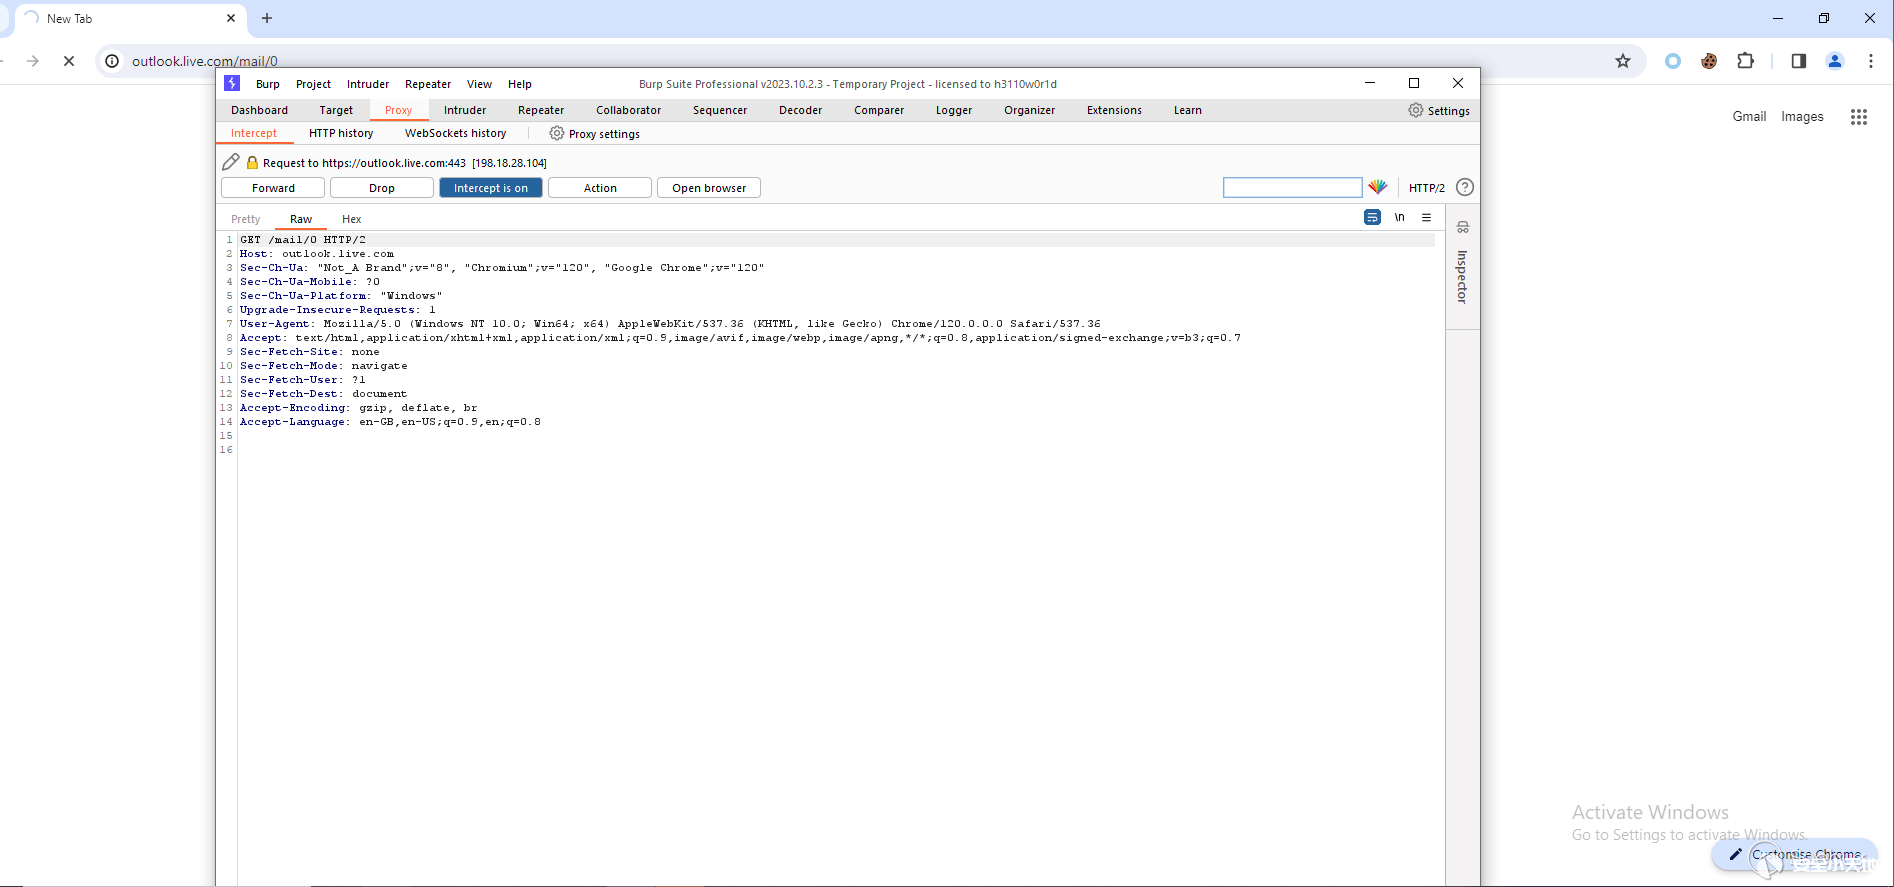
Task: Toggle the blue message wrap icon in editor
Action: tap(1372, 217)
